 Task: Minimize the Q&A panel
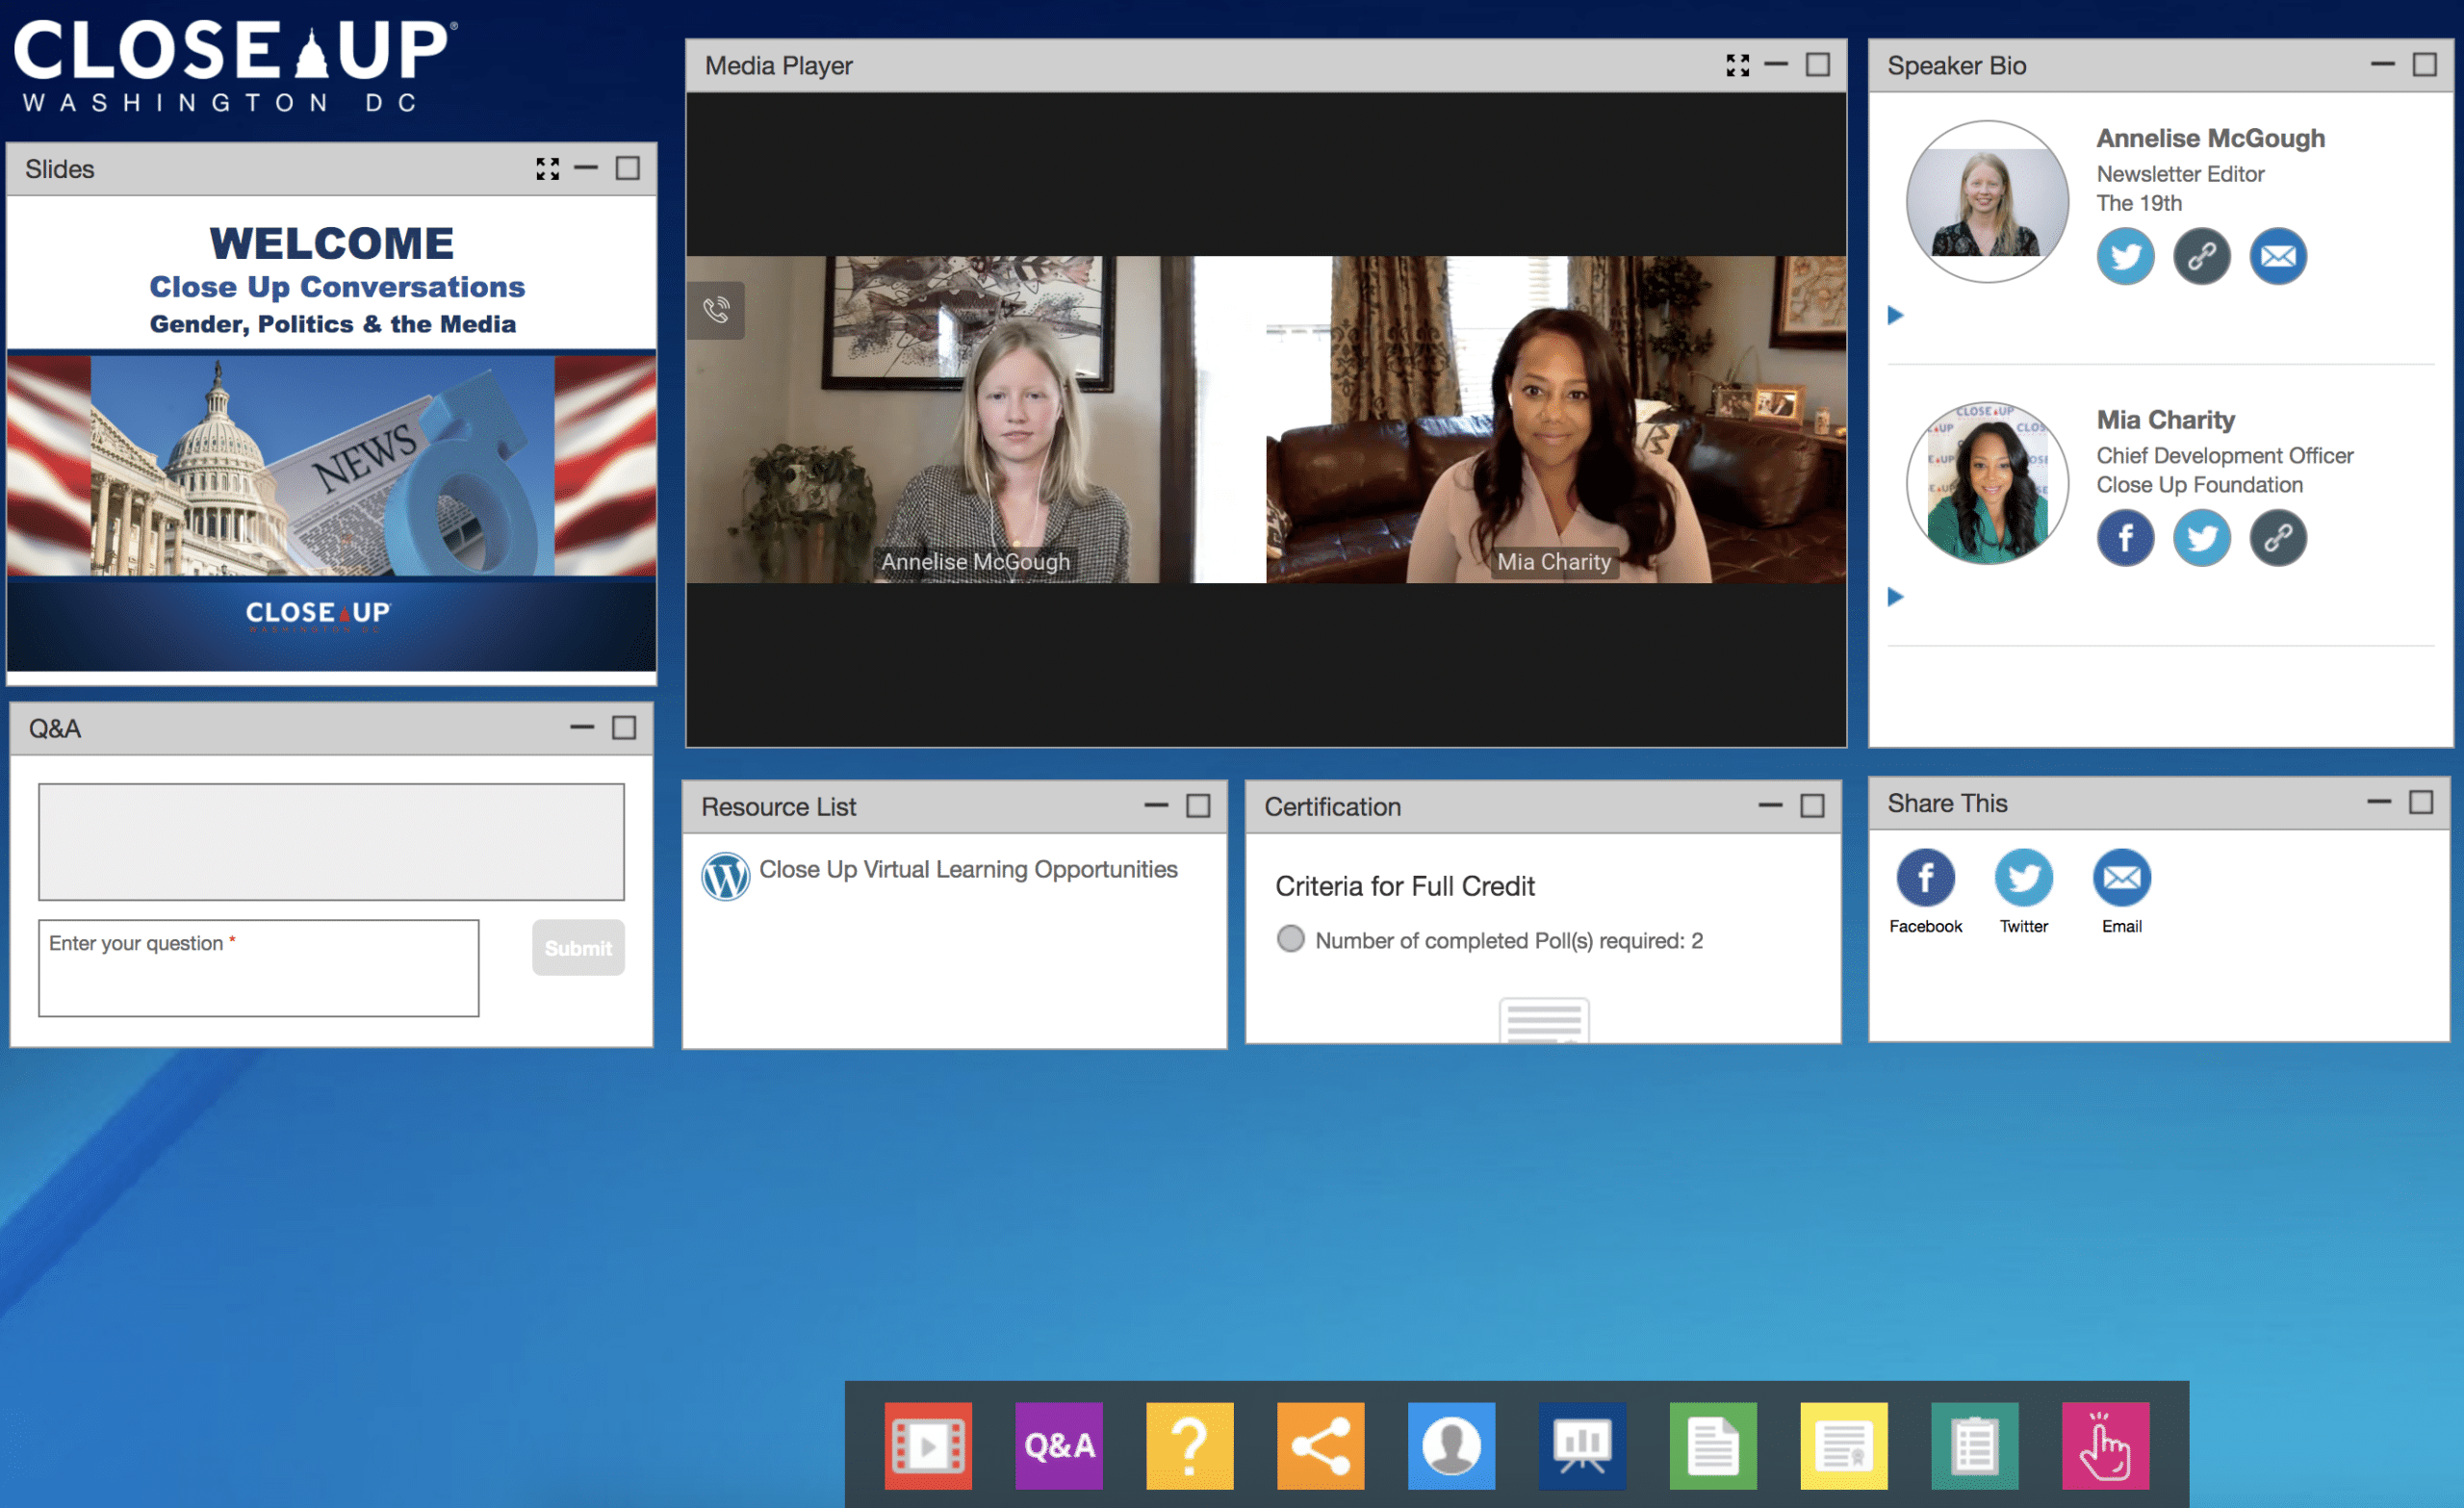[582, 727]
